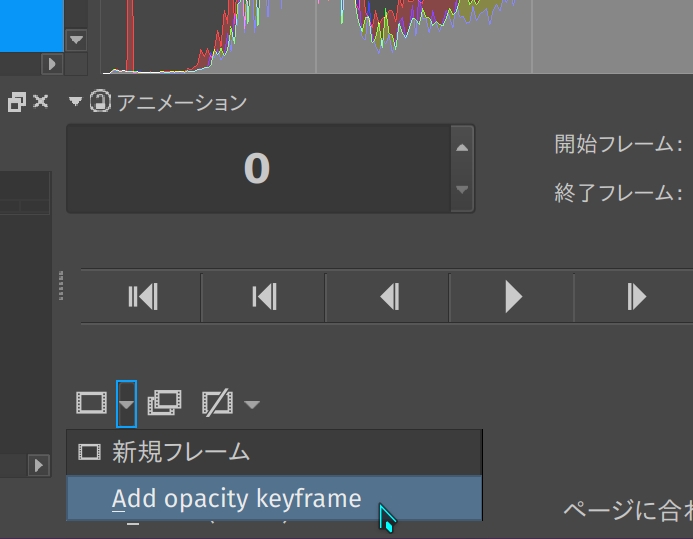Open the delete keyframe dropdown arrow

coord(252,404)
